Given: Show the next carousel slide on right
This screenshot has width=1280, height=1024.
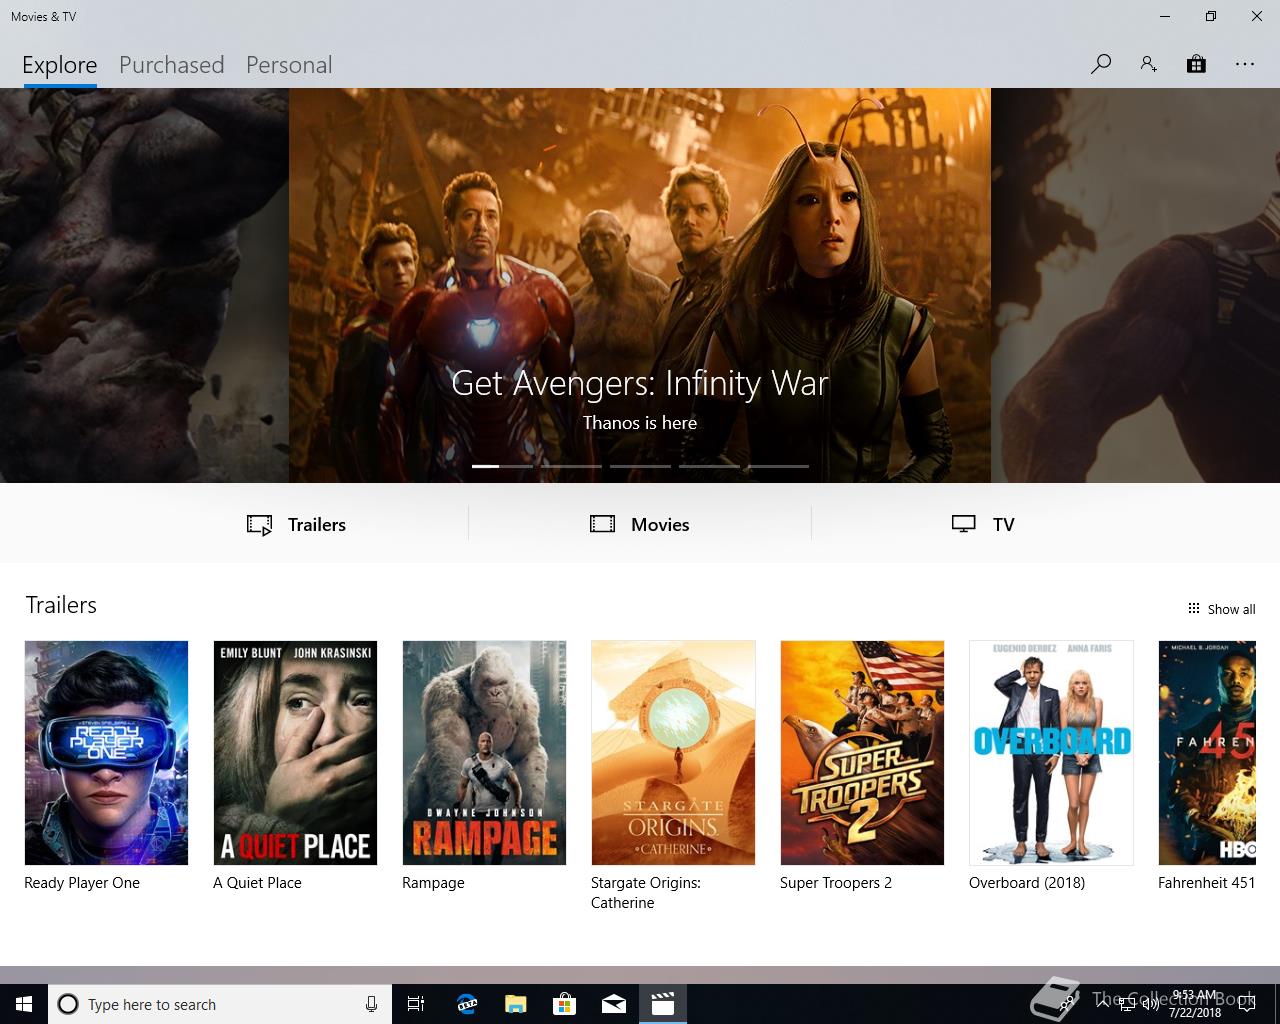Looking at the screenshot, I should click(x=1135, y=285).
